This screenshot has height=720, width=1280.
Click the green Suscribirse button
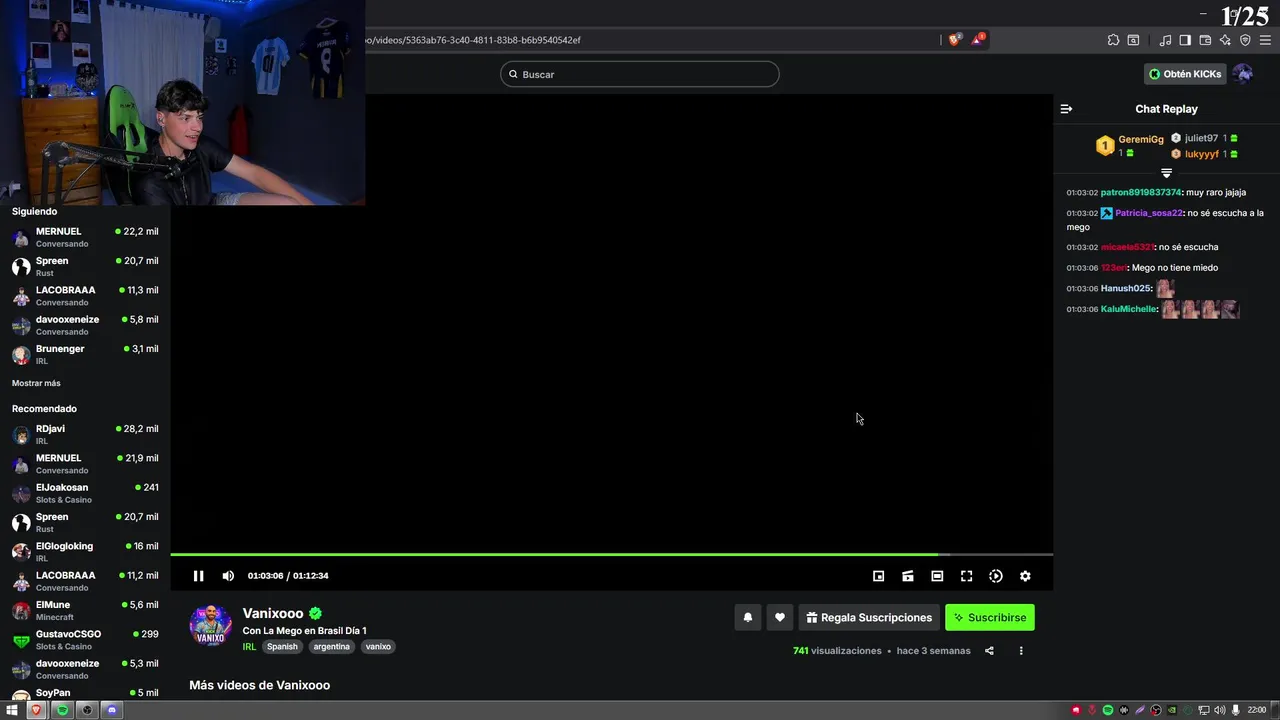990,618
